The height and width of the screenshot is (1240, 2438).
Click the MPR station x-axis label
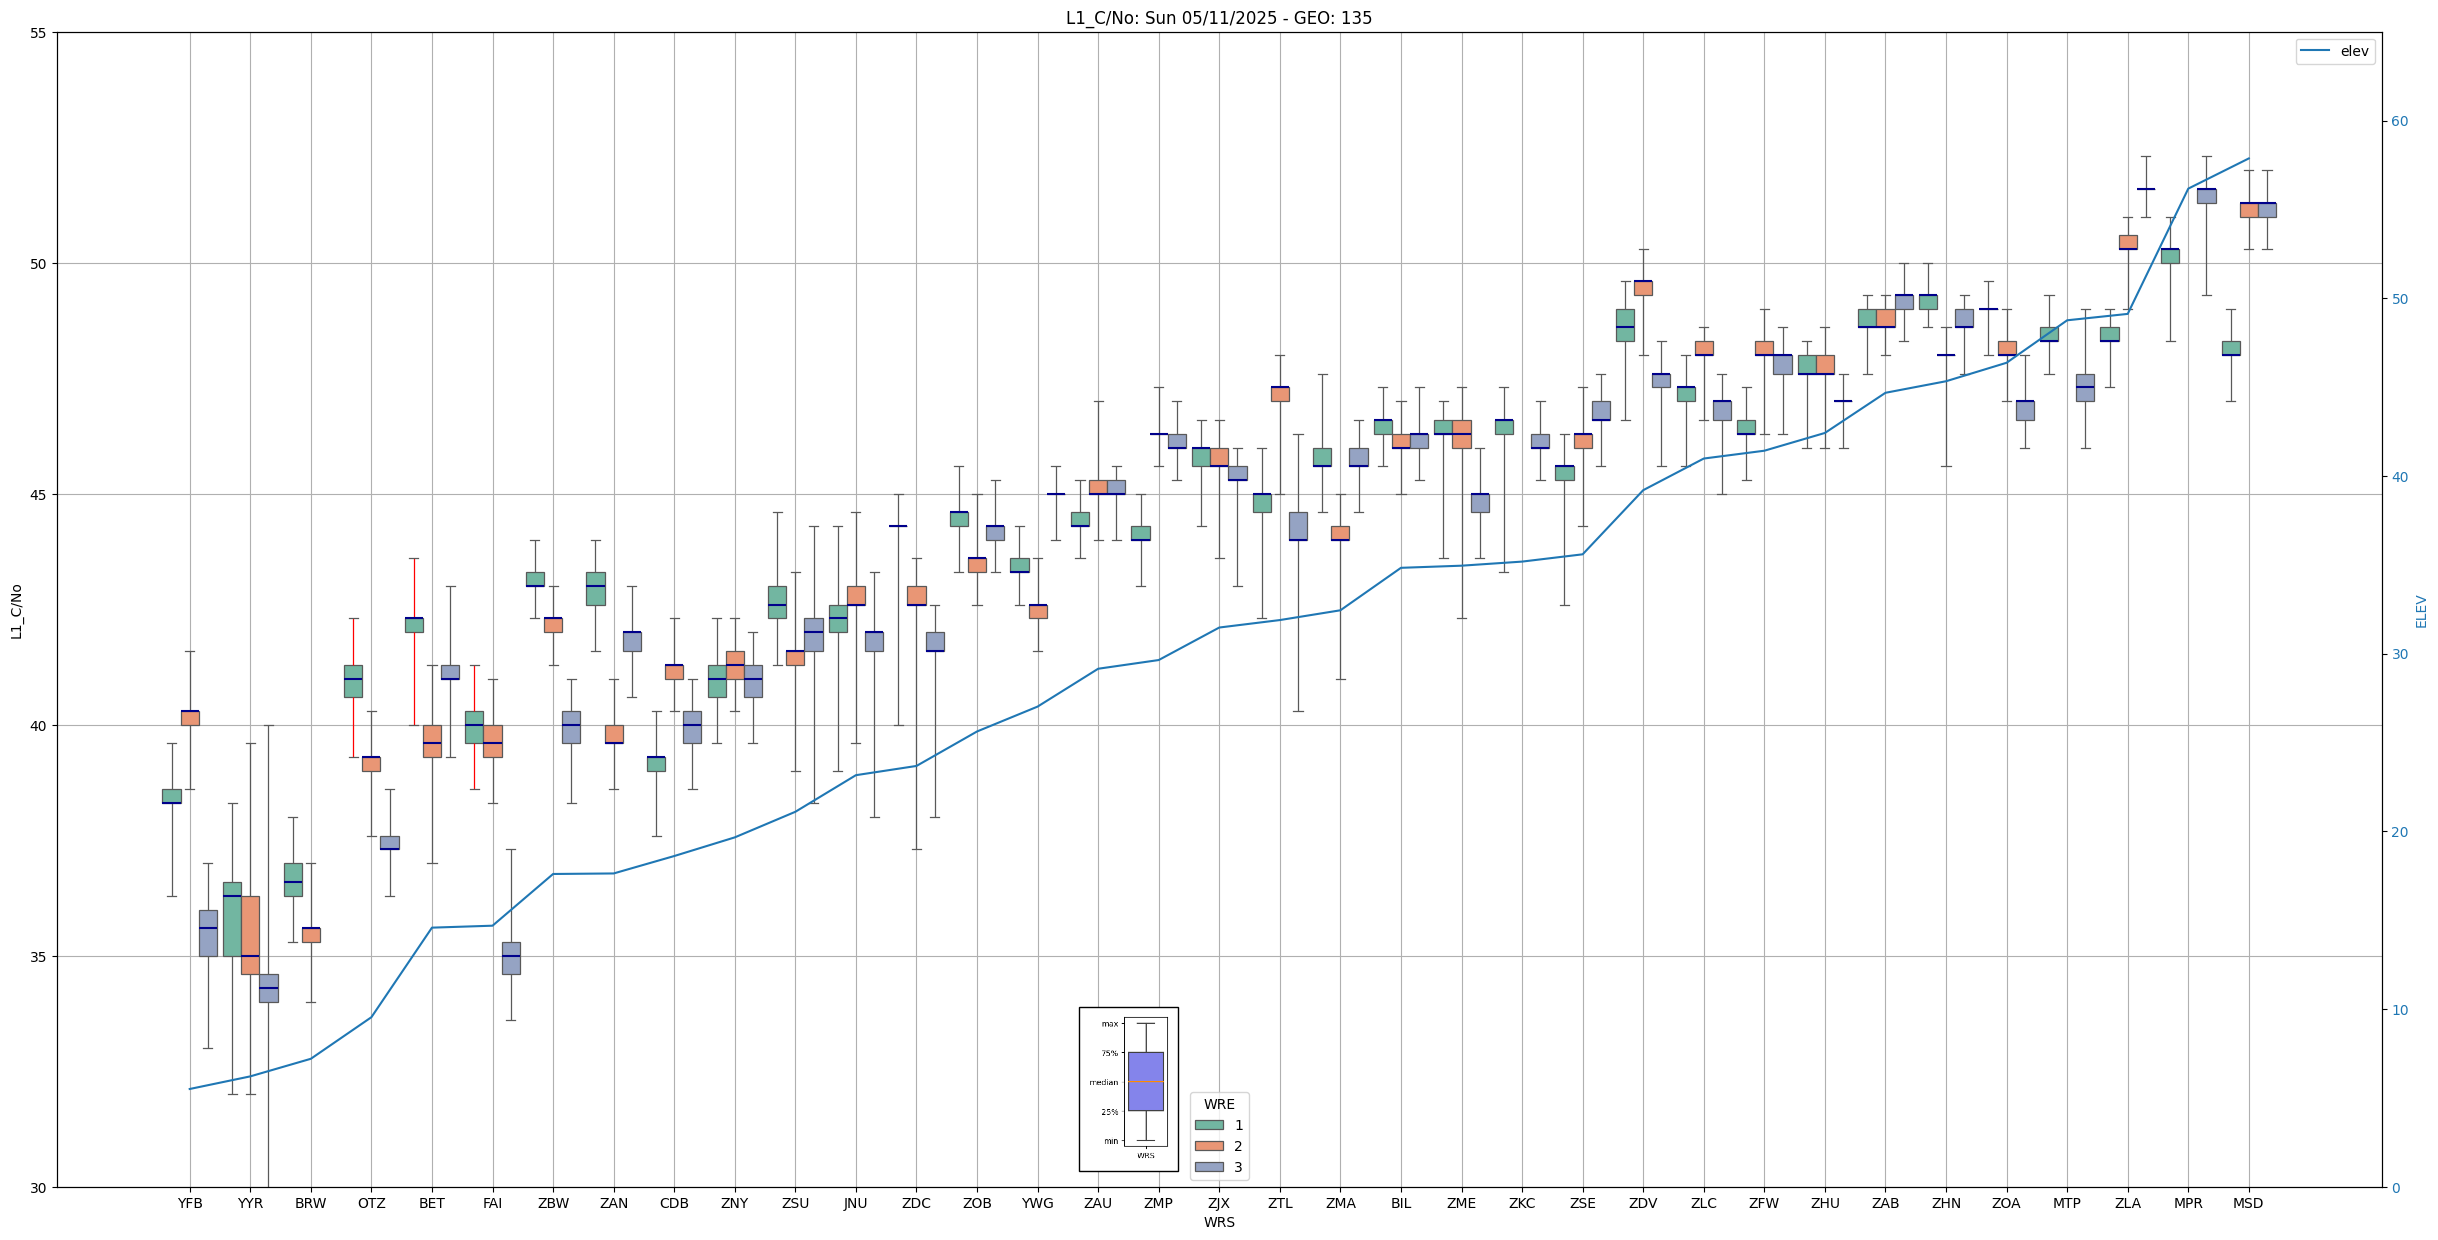coord(2188,1203)
